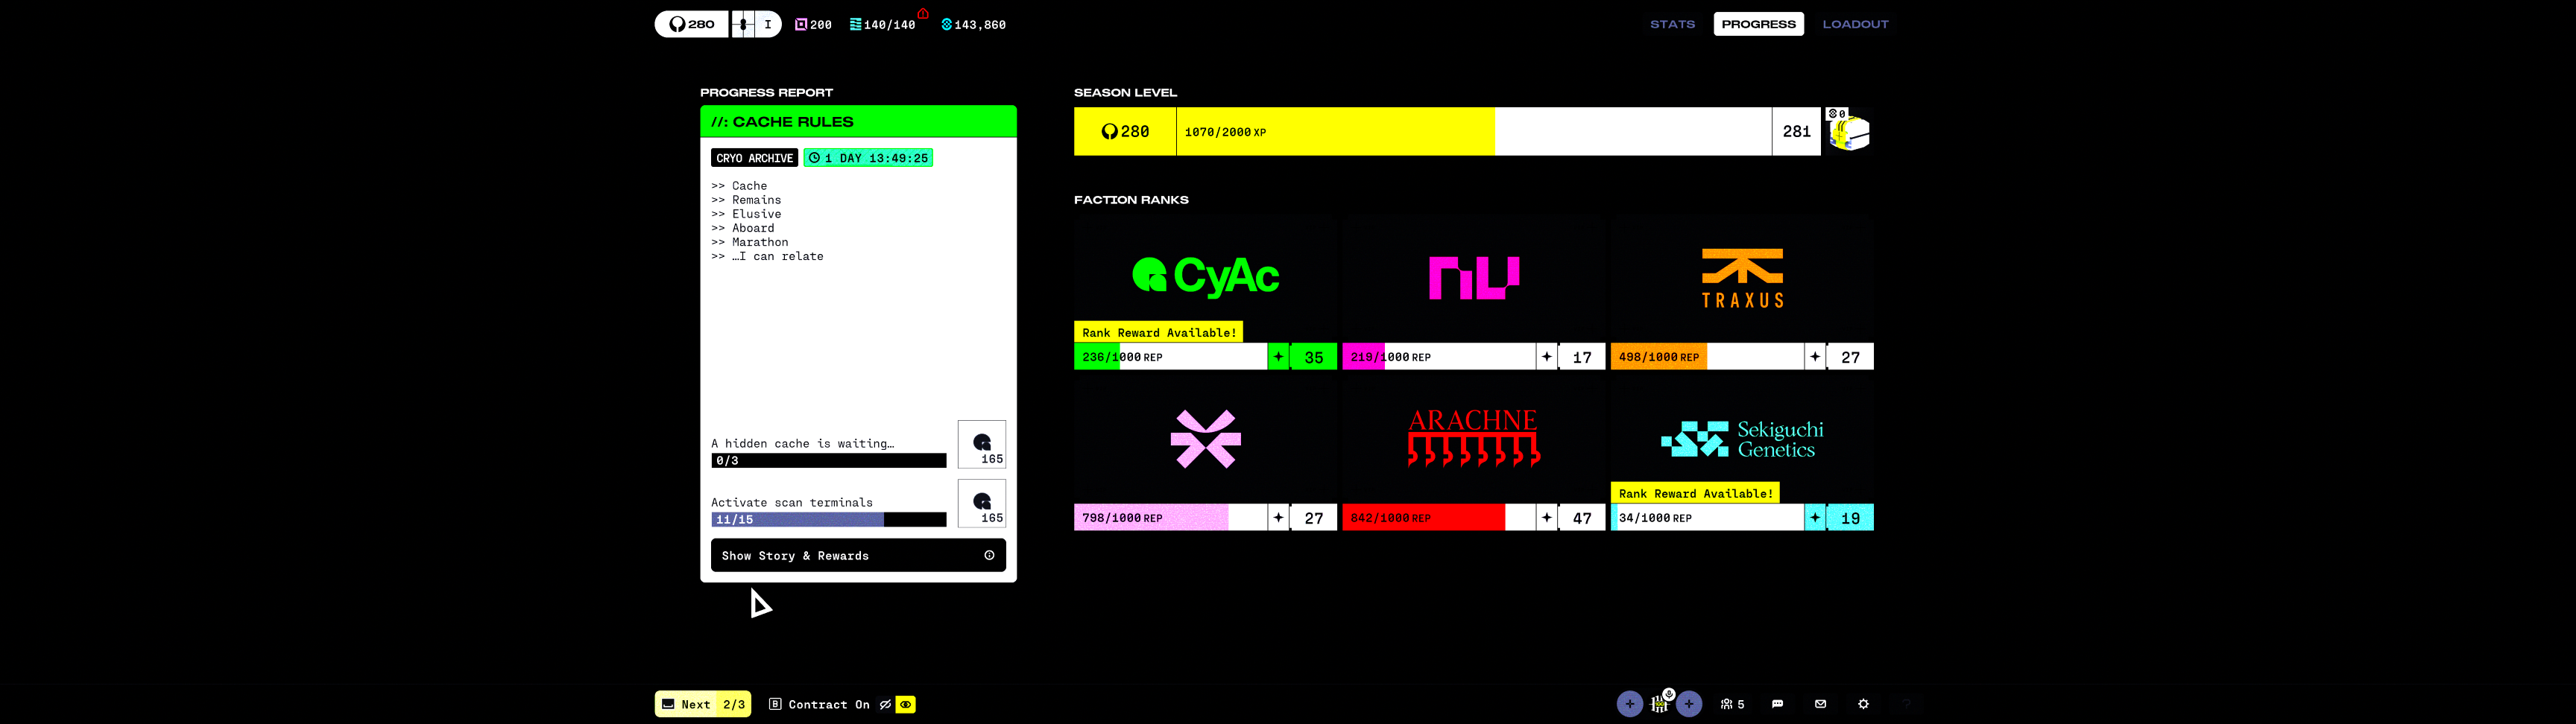
Task: Click Sekiguchi Rank Reward Available banner
Action: click(x=1695, y=493)
